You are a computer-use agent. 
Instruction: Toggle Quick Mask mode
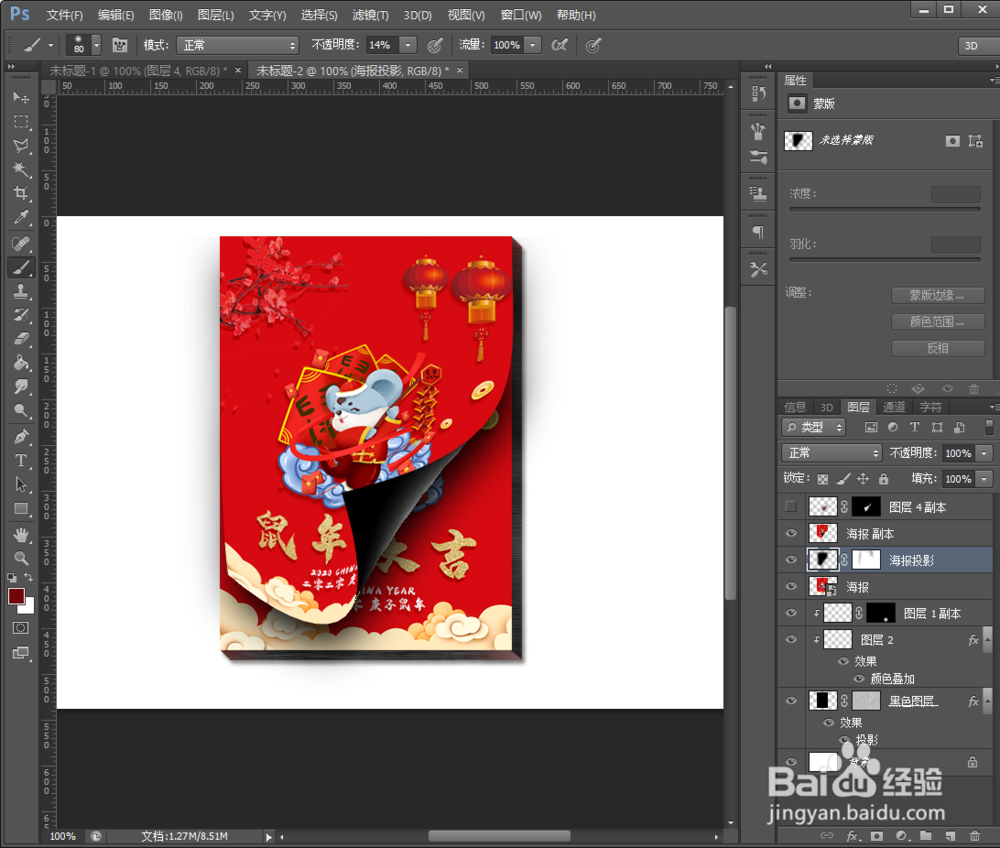pyautogui.click(x=21, y=629)
